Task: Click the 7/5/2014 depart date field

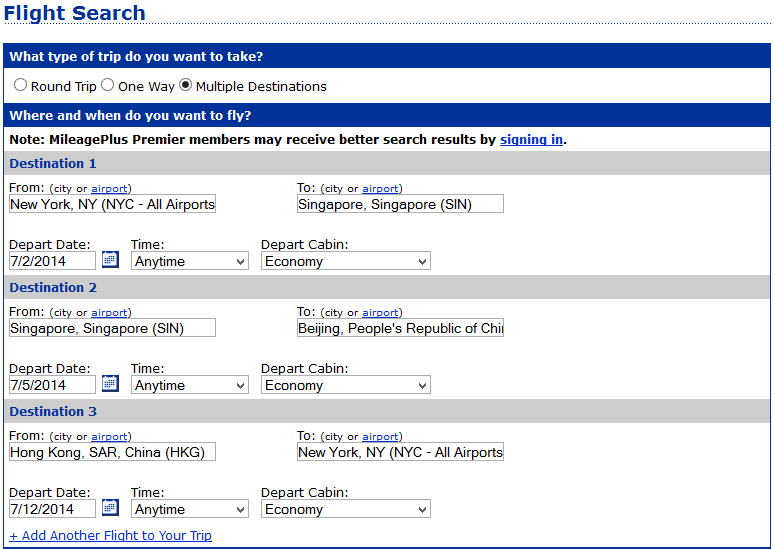Action: click(x=52, y=385)
